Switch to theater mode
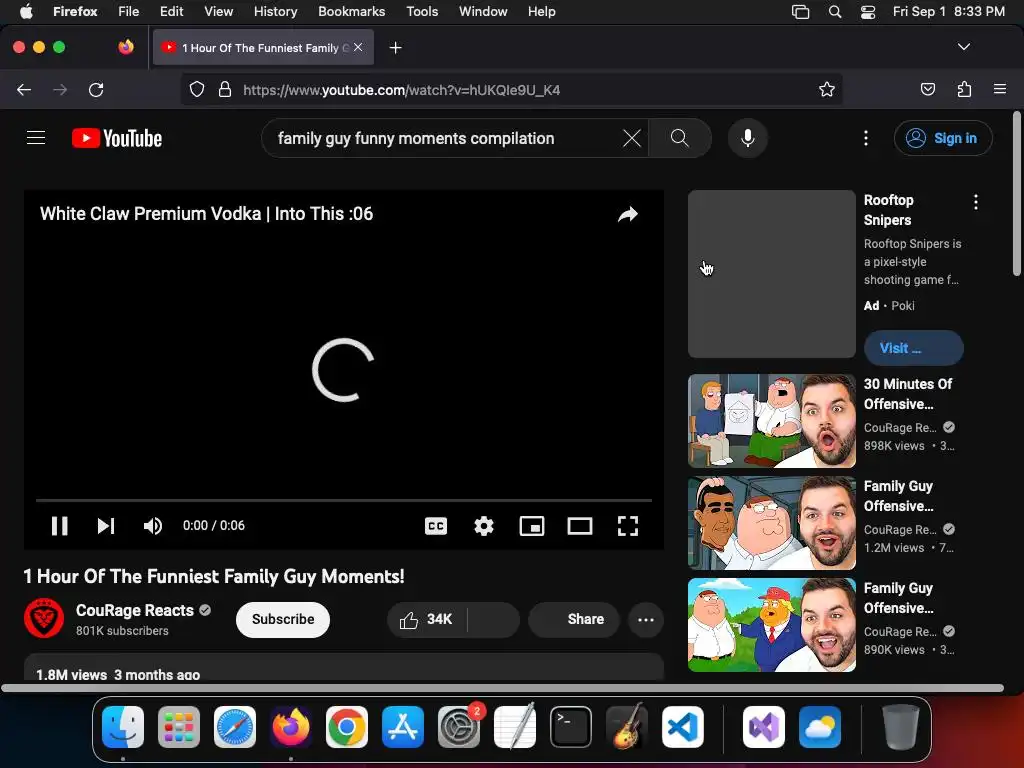The image size is (1024, 768). (579, 526)
